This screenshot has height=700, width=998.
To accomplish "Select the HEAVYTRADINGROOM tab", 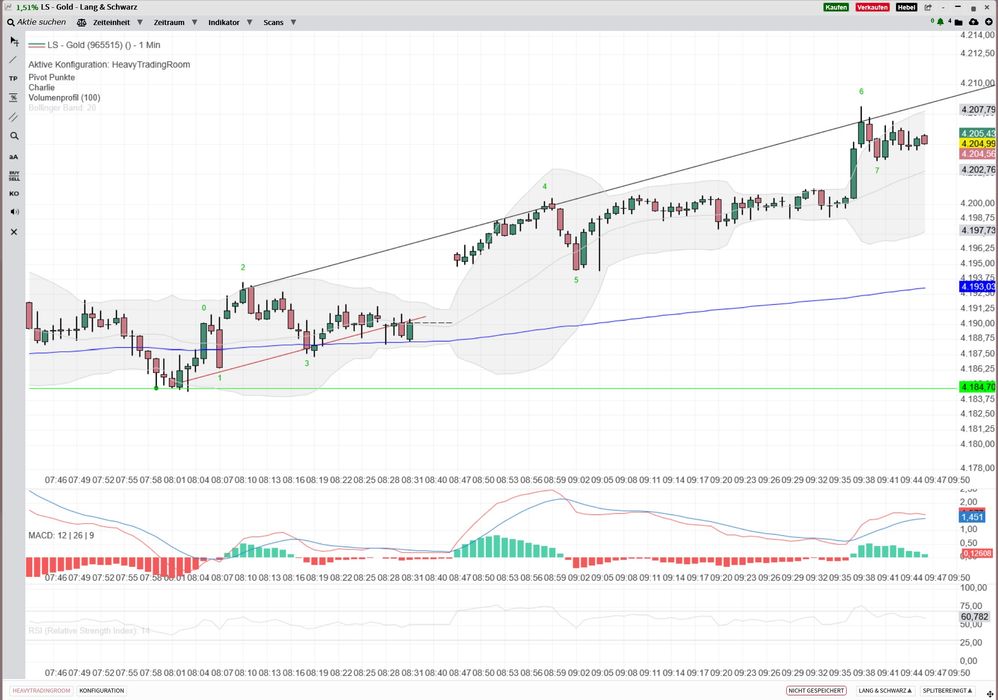I will tap(41, 691).
